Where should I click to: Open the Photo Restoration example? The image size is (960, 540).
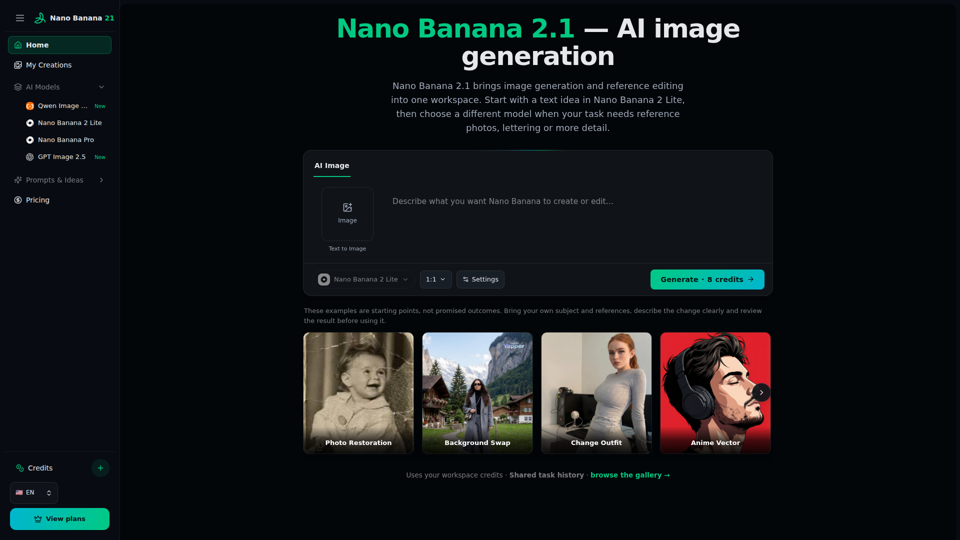(x=358, y=393)
